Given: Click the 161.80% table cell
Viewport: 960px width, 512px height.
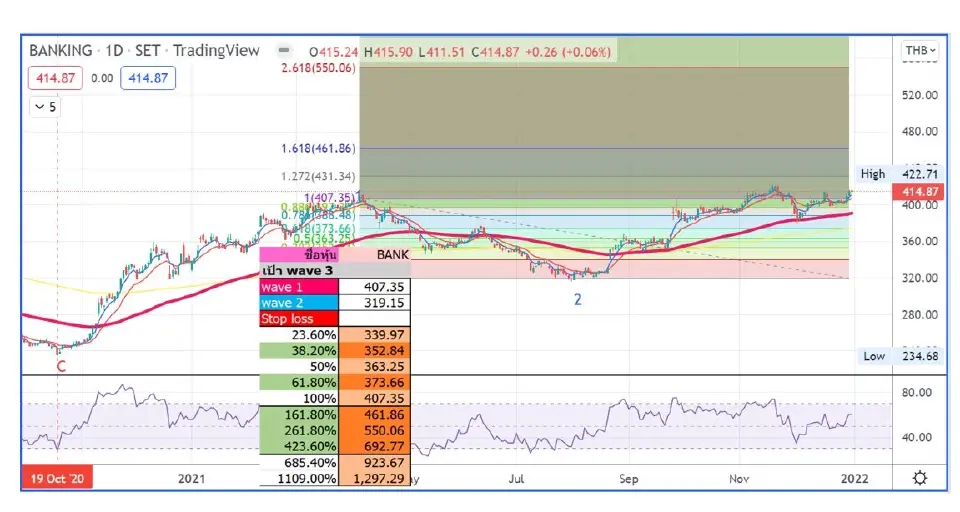Looking at the screenshot, I should 299,415.
